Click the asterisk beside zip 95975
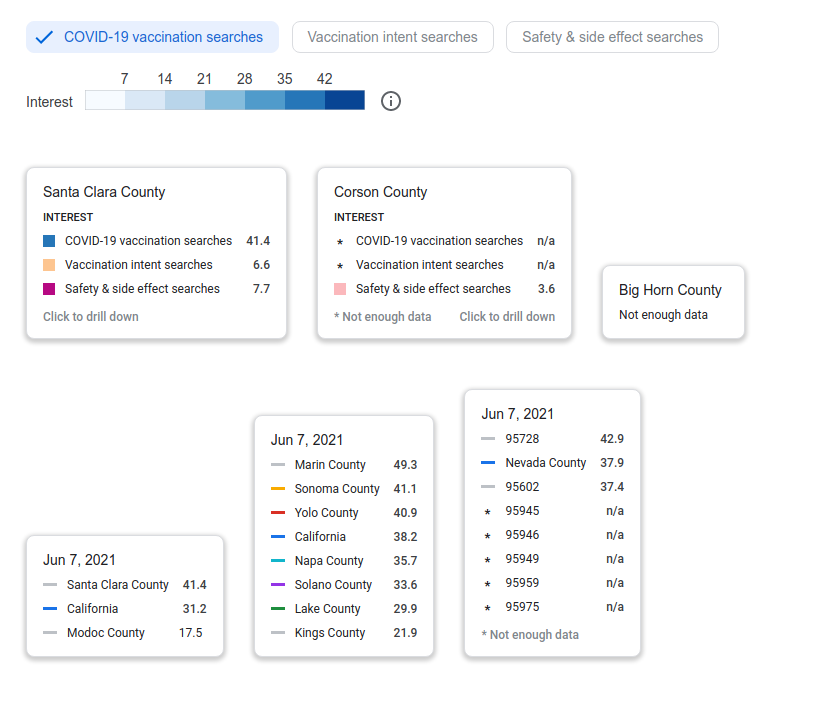The width and height of the screenshot is (816, 702). coord(488,607)
